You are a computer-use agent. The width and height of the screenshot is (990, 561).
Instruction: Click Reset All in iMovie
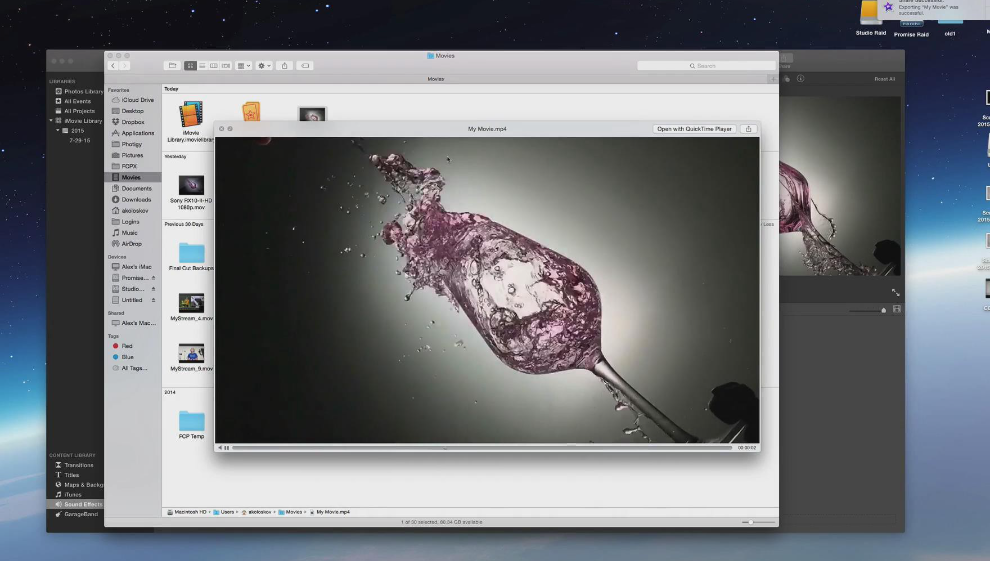pos(884,79)
